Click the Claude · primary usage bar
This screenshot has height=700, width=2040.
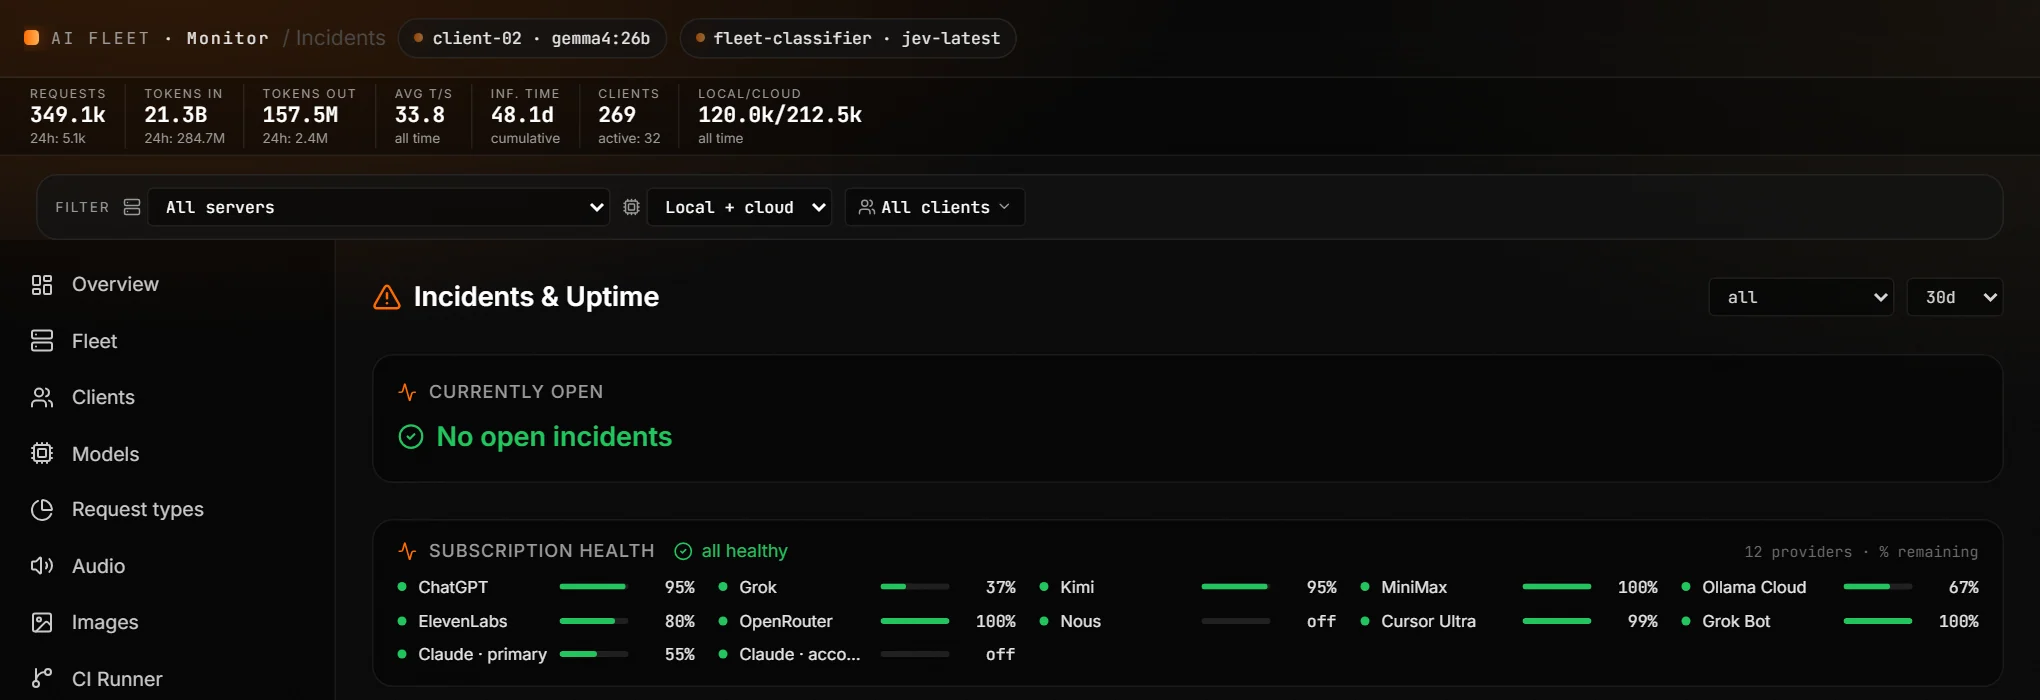[594, 654]
